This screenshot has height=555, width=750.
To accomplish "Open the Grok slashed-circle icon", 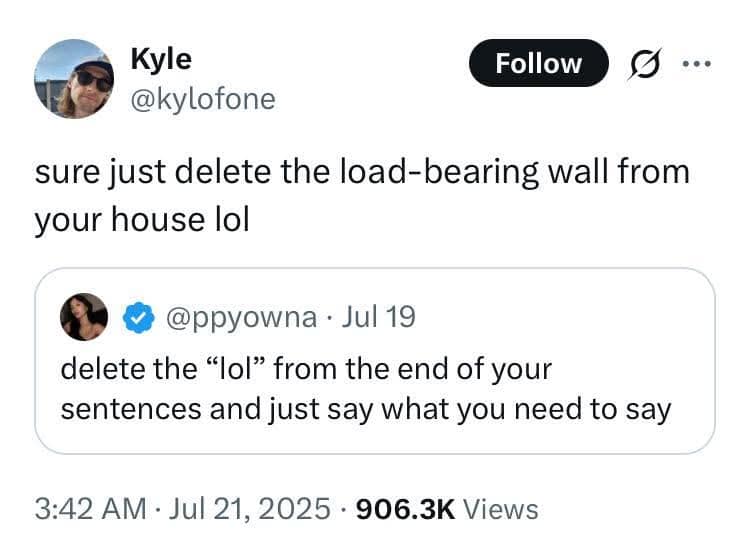I will click(638, 64).
